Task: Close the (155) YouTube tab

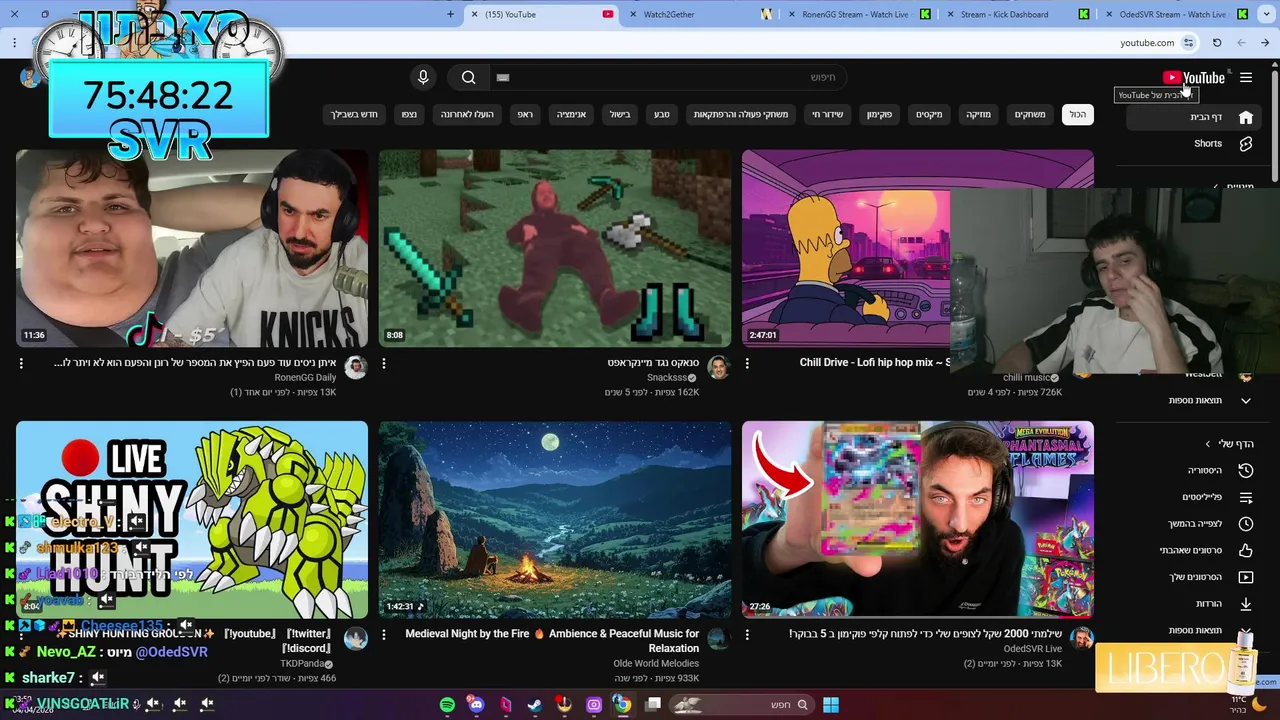Action: pos(474,14)
